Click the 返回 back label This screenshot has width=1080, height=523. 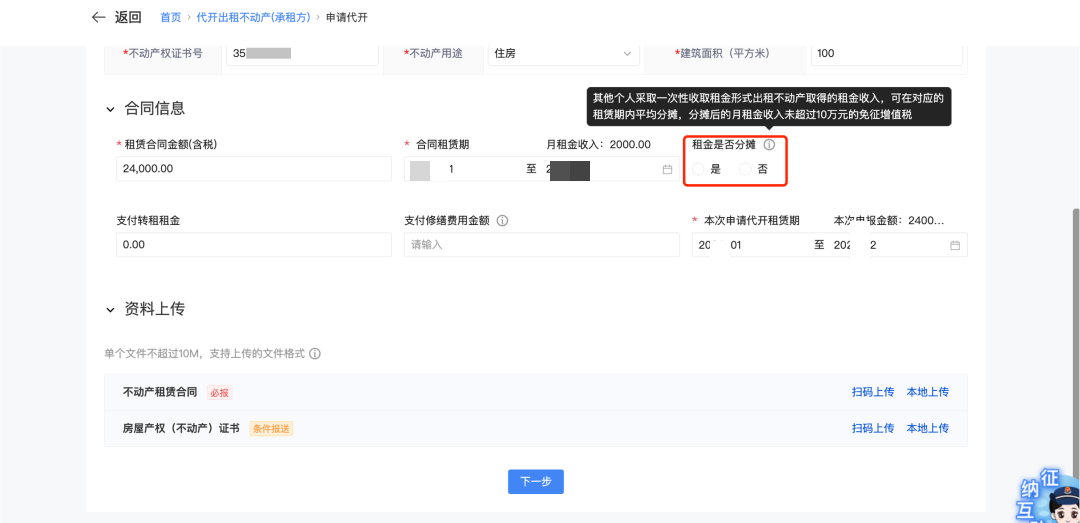[x=128, y=17]
